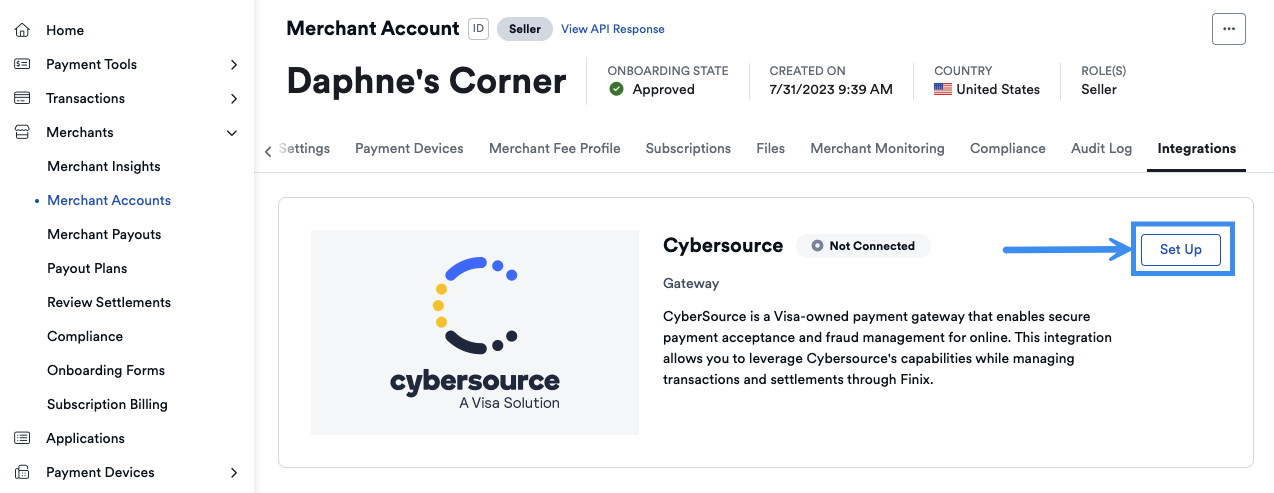The height and width of the screenshot is (493, 1274).
Task: Click the Payment Tools sidebar icon
Action: point(22,64)
